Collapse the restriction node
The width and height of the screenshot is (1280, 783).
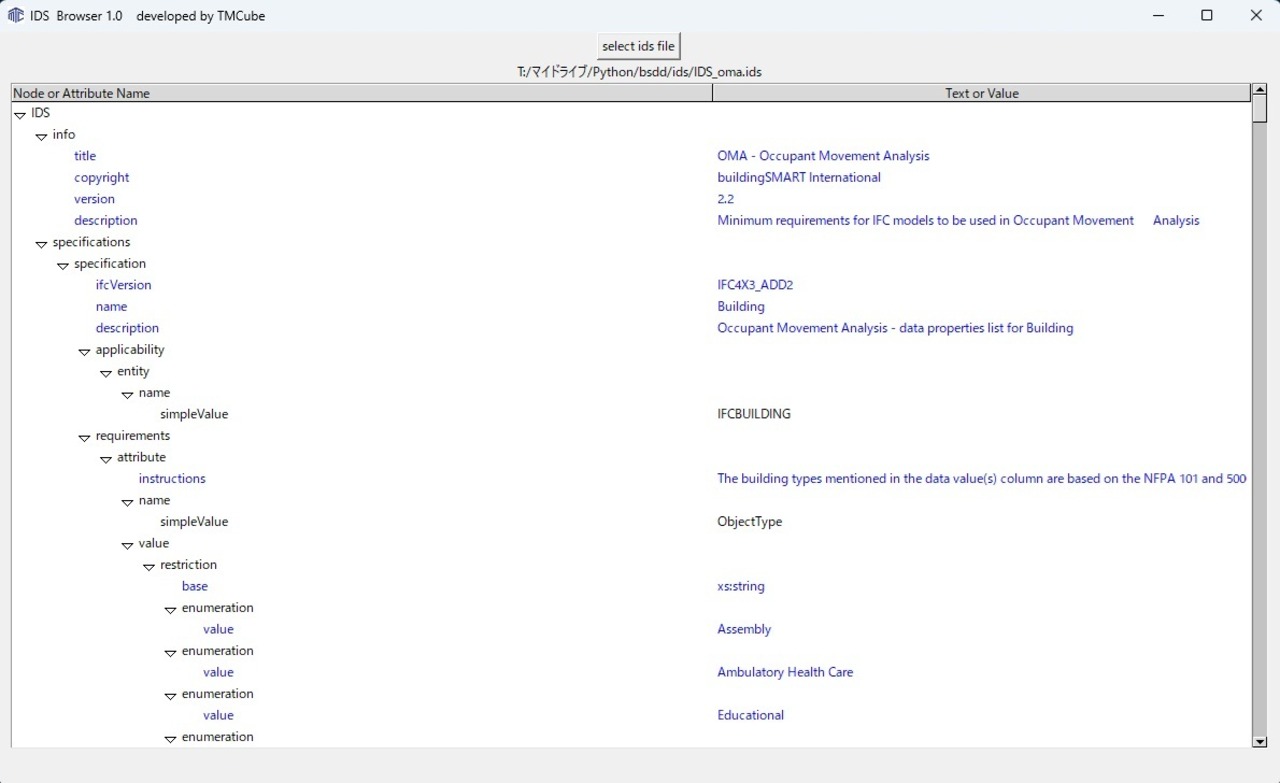pos(149,566)
